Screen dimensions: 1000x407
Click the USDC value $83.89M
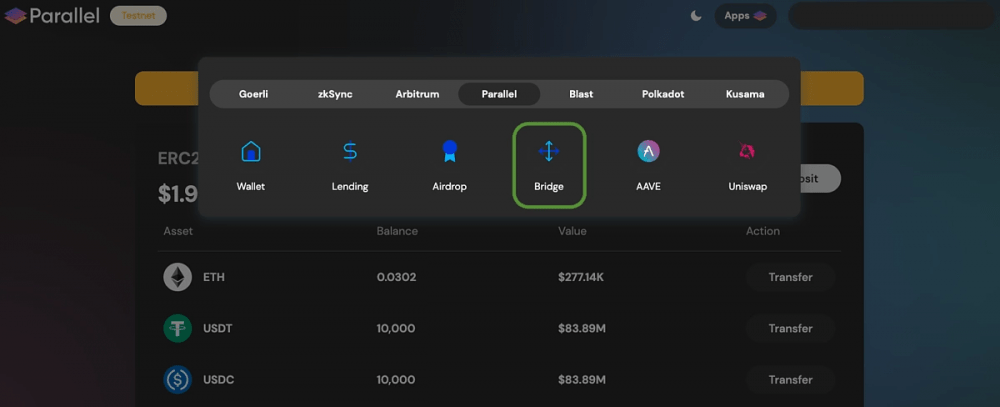click(x=582, y=380)
